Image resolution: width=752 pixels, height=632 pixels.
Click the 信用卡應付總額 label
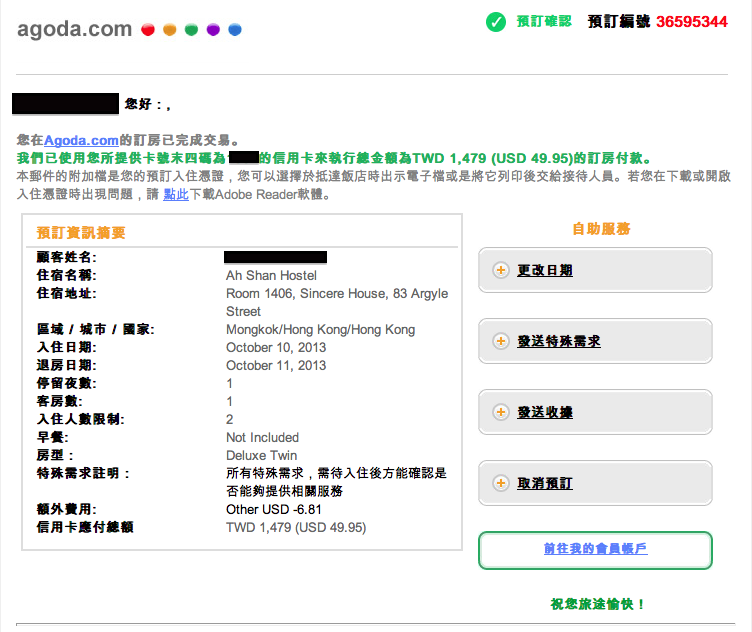pyautogui.click(x=85, y=527)
